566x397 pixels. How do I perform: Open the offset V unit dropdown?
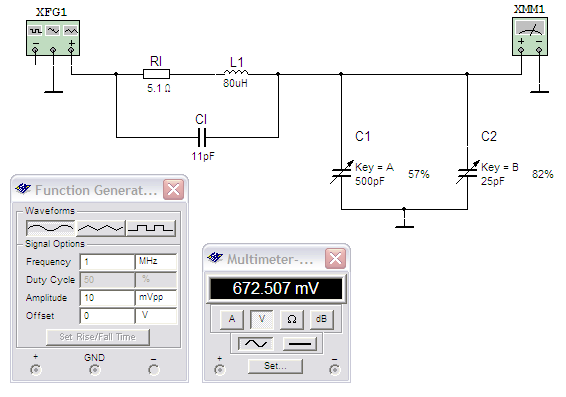(x=156, y=316)
